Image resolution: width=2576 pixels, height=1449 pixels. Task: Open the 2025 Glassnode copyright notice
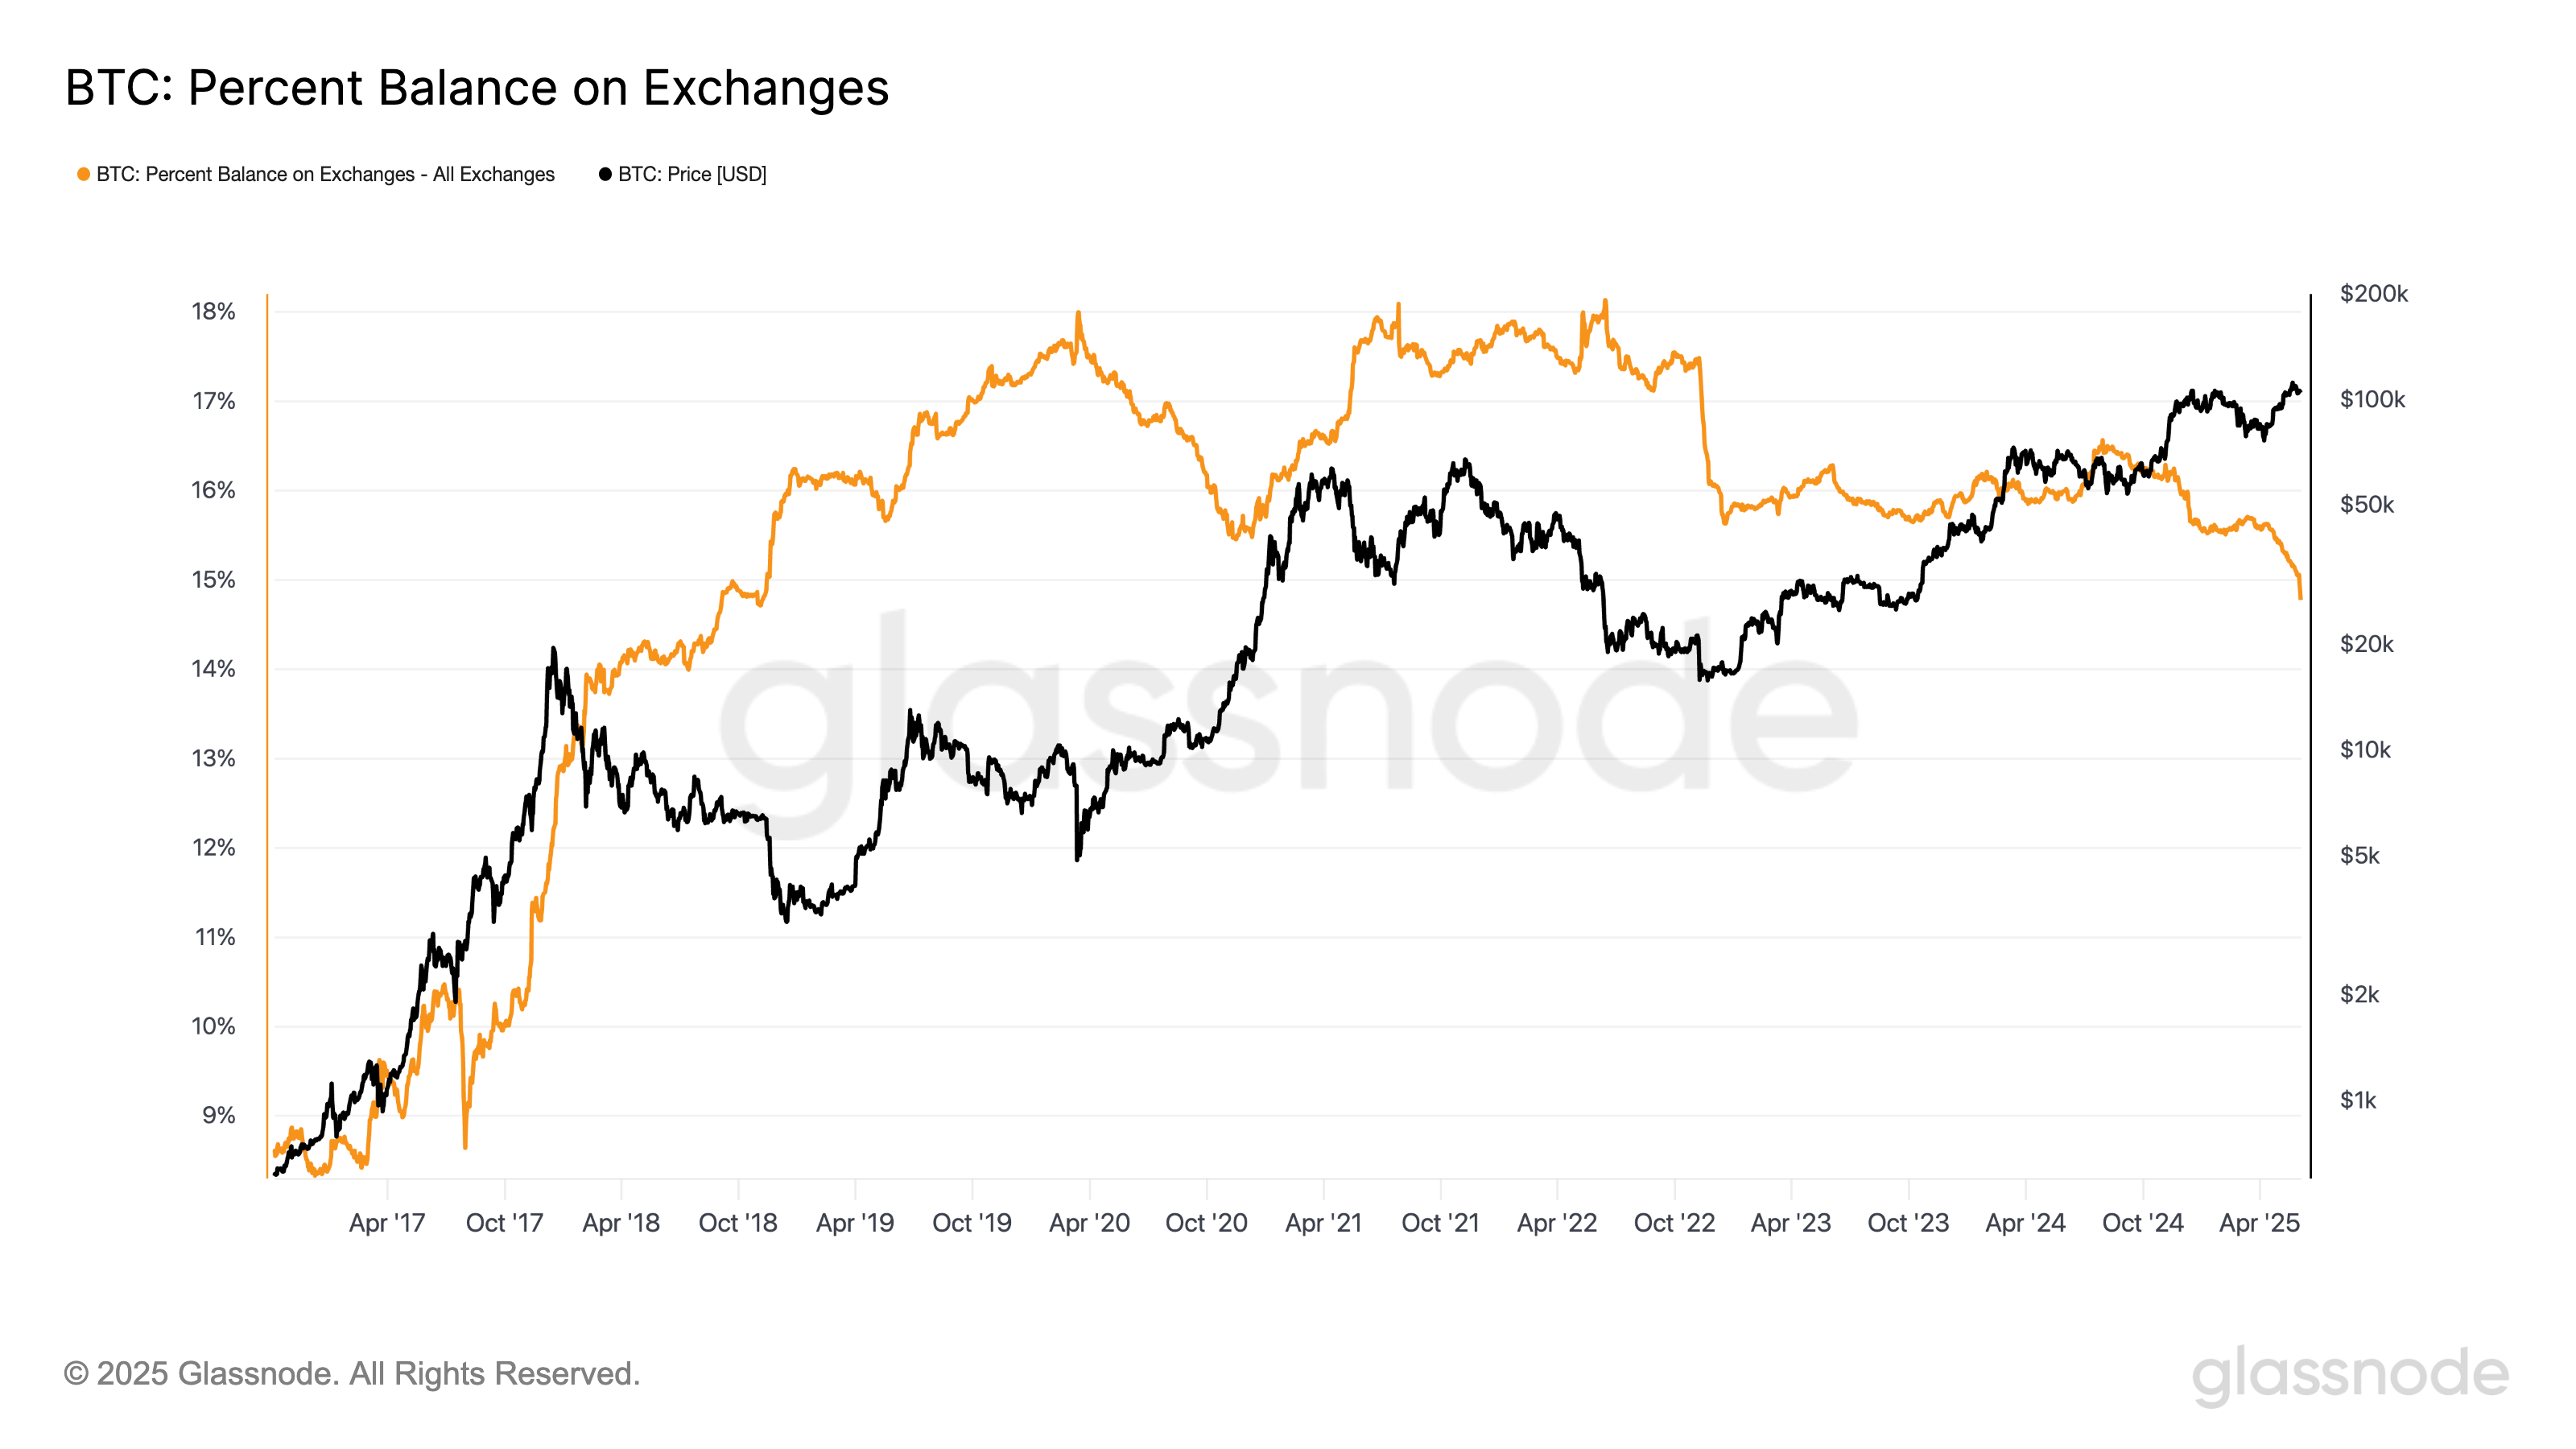[351, 1374]
